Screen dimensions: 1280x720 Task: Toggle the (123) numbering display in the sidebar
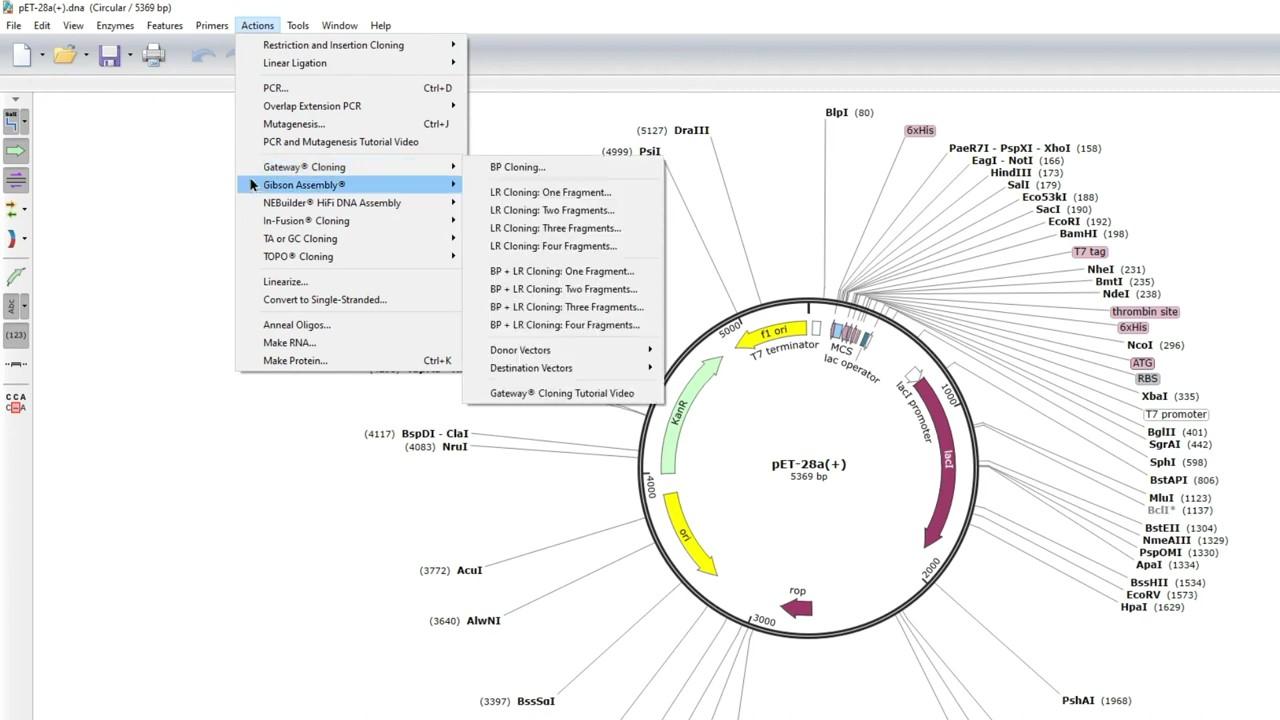[14, 335]
